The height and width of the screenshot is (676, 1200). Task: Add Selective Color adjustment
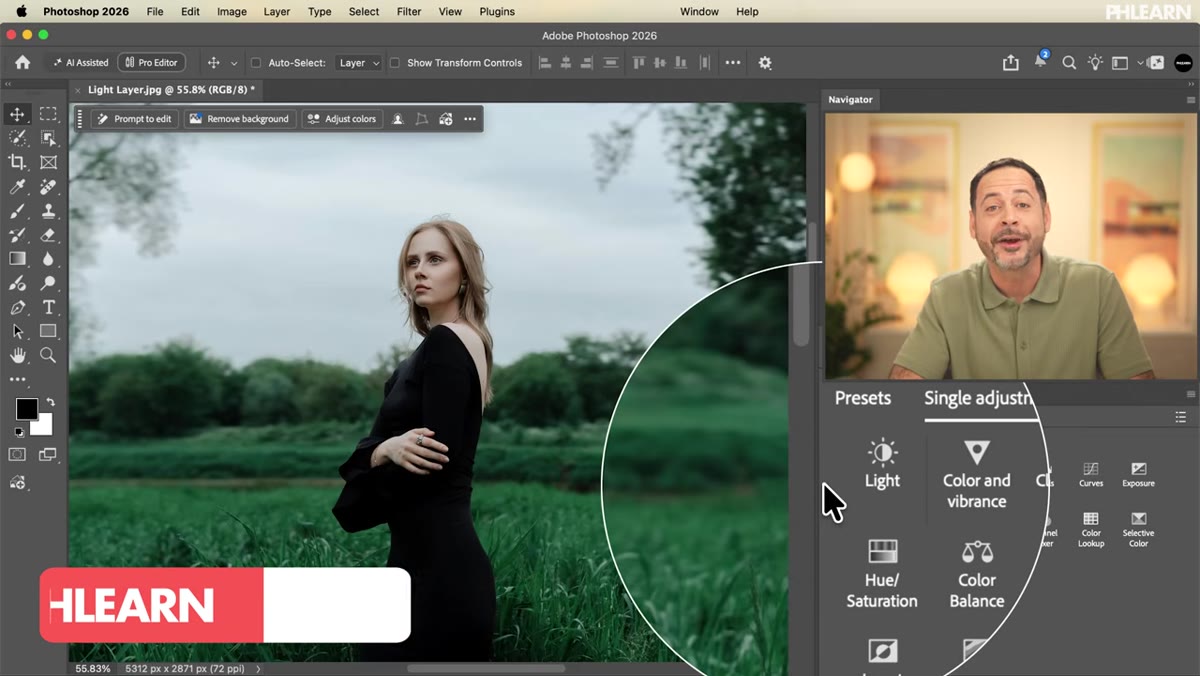click(x=1138, y=530)
